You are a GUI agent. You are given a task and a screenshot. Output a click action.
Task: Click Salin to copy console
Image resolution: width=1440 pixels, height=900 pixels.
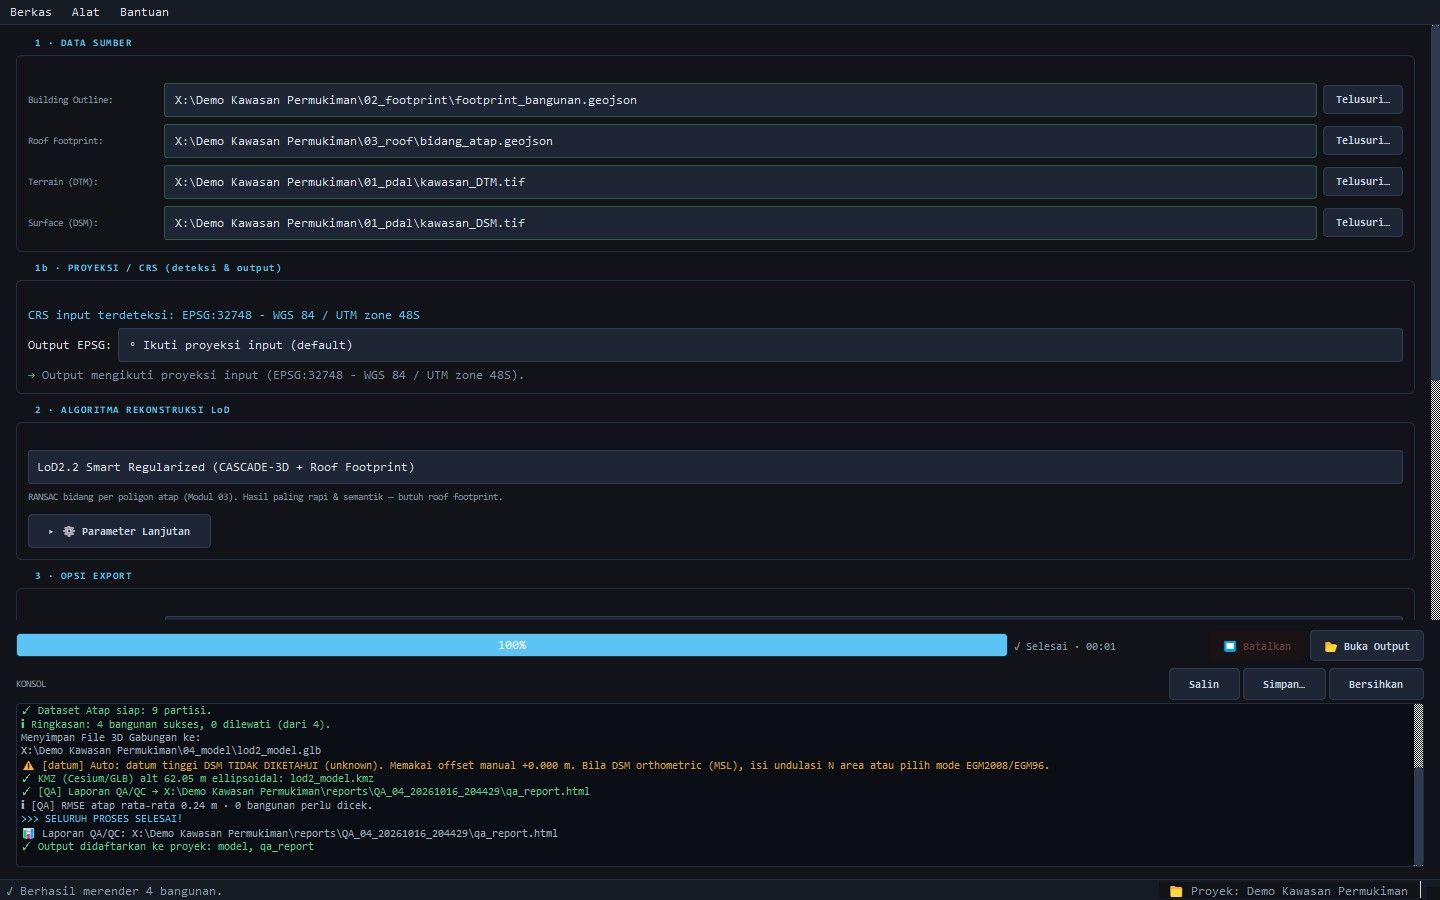click(x=1204, y=684)
